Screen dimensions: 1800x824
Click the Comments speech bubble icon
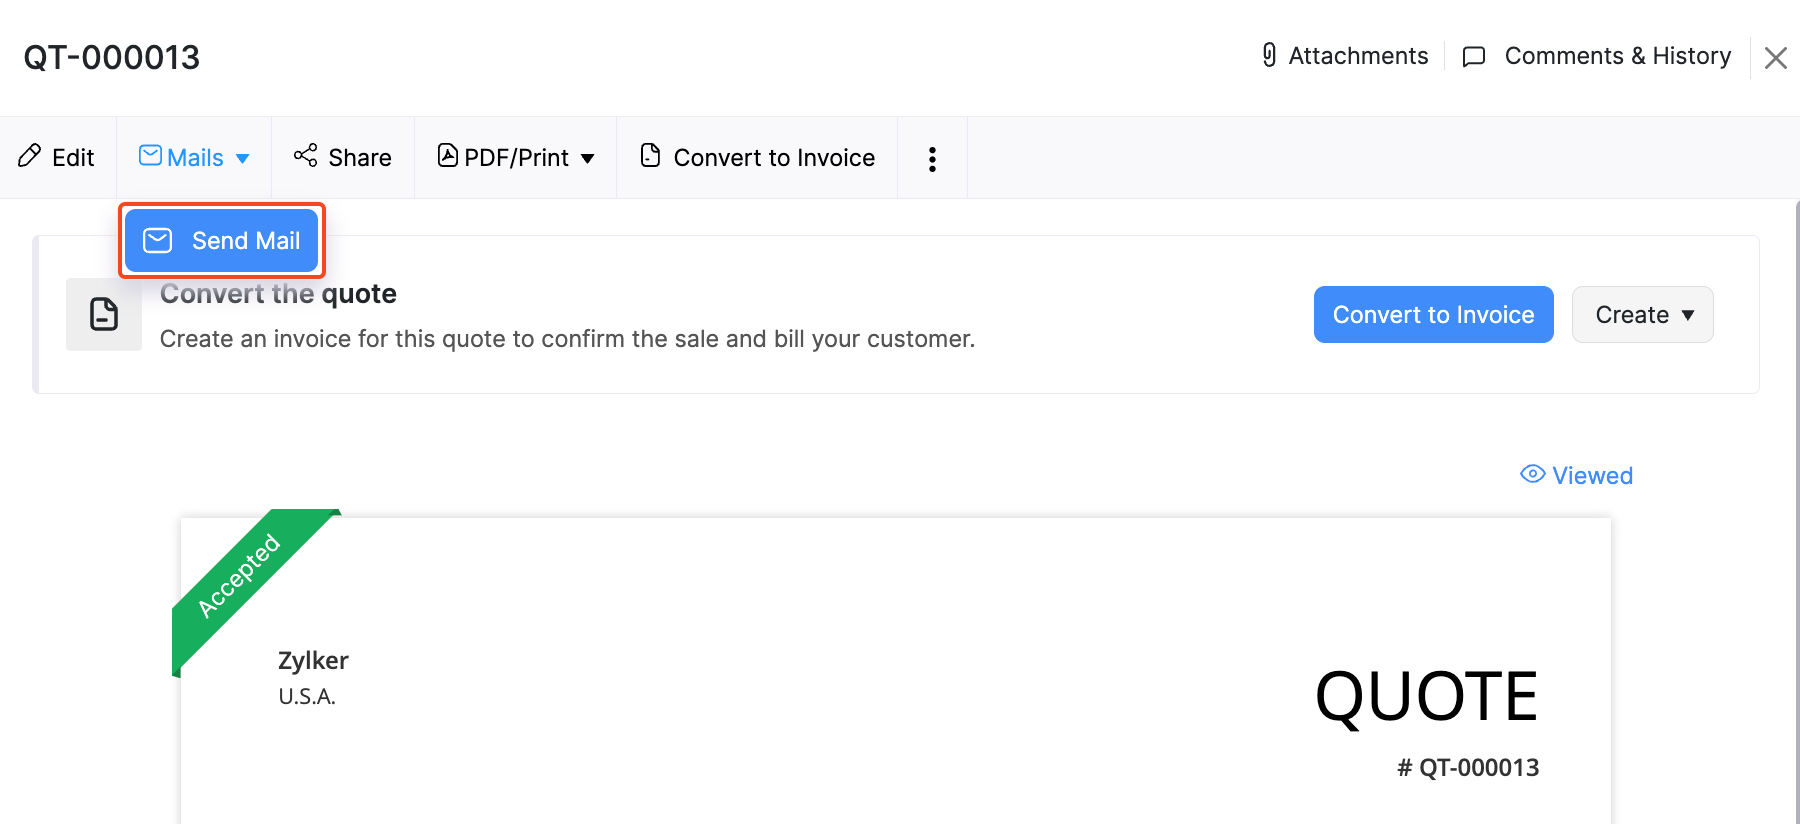pos(1473,57)
